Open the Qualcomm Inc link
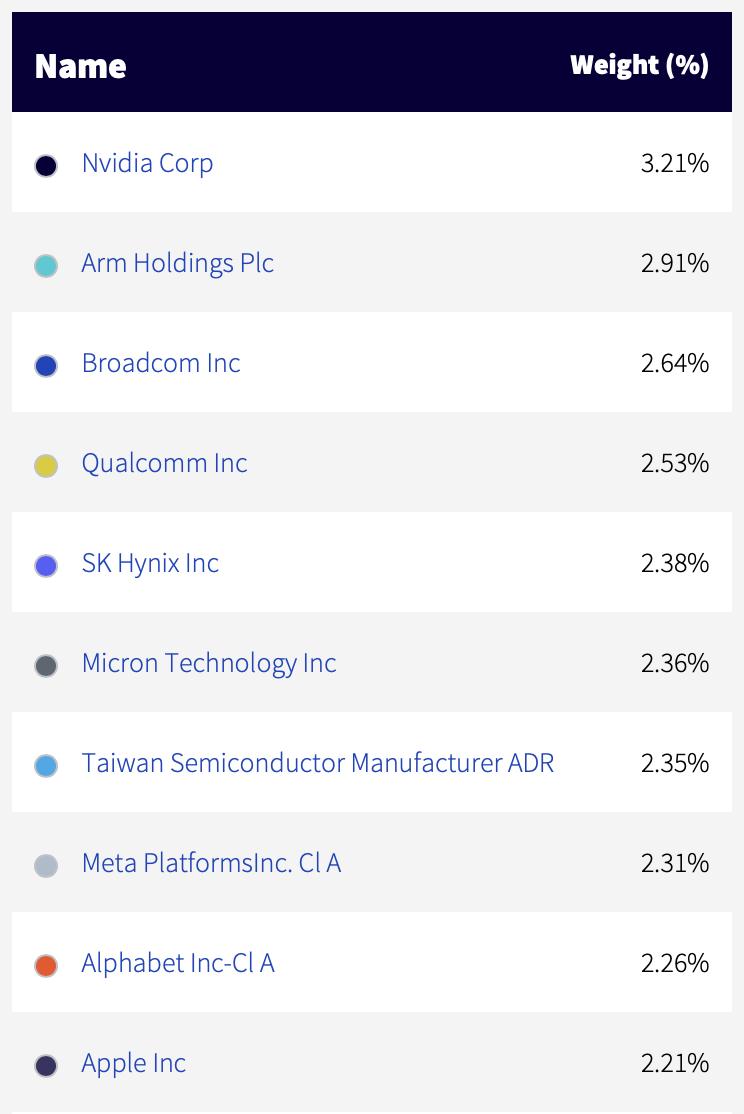This screenshot has width=744, height=1114. click(x=165, y=463)
